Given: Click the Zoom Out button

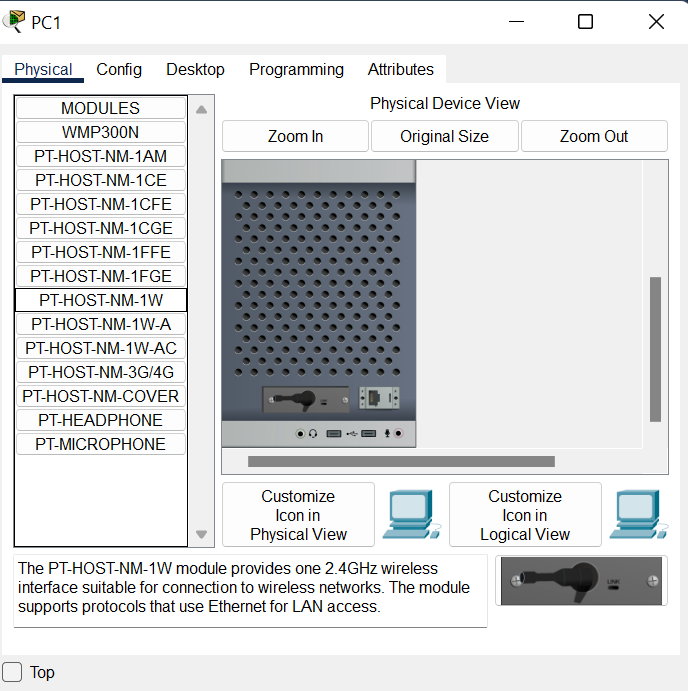Looking at the screenshot, I should coord(594,136).
